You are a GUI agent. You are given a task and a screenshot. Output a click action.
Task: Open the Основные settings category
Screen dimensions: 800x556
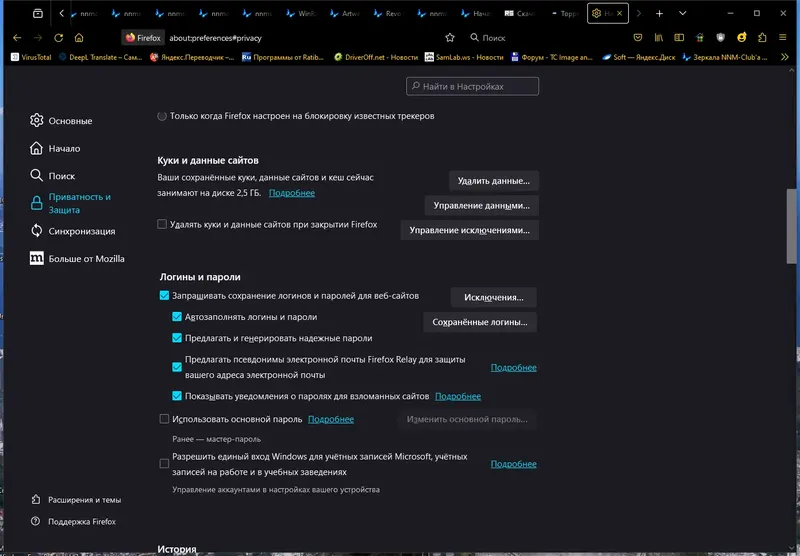pyautogui.click(x=61, y=121)
